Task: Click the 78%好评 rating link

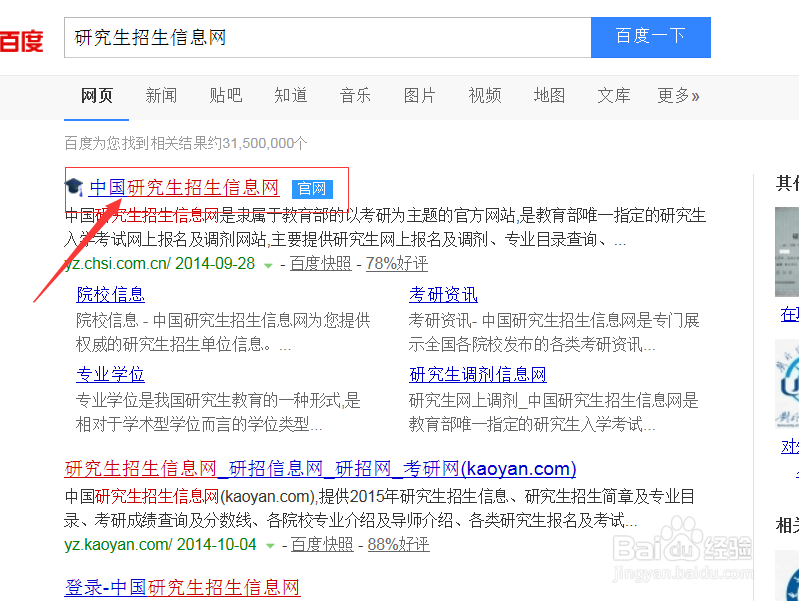Action: coord(396,264)
